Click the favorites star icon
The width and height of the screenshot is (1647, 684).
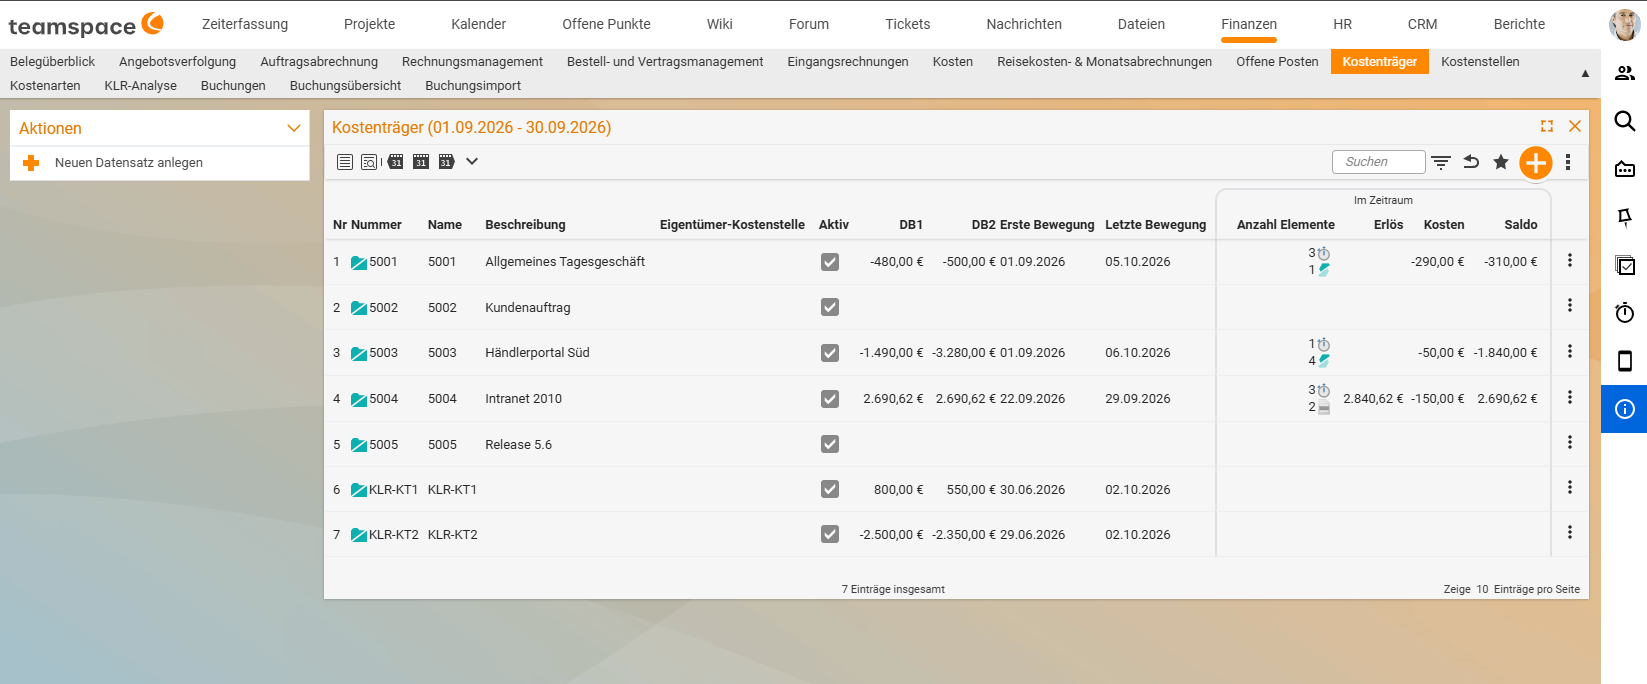1501,162
